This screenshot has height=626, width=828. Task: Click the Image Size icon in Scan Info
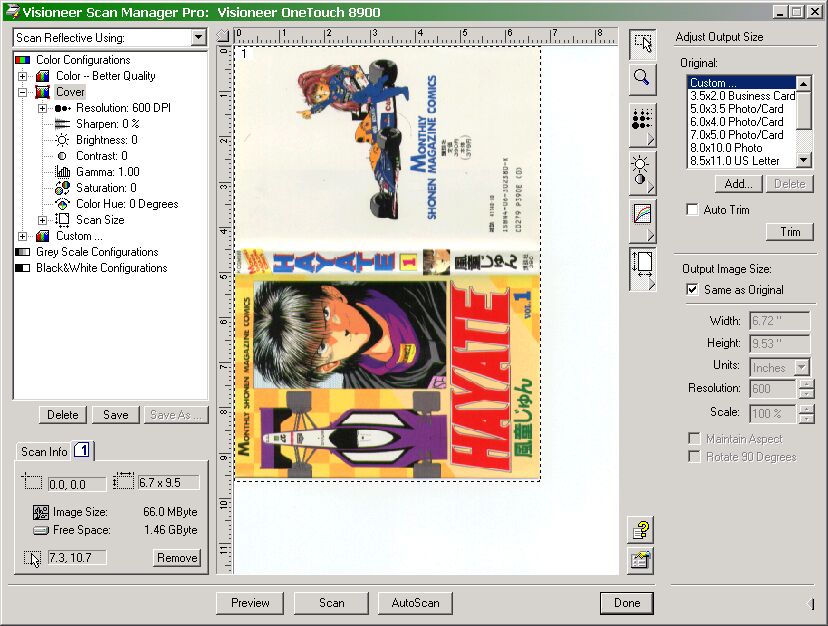pyautogui.click(x=41, y=512)
